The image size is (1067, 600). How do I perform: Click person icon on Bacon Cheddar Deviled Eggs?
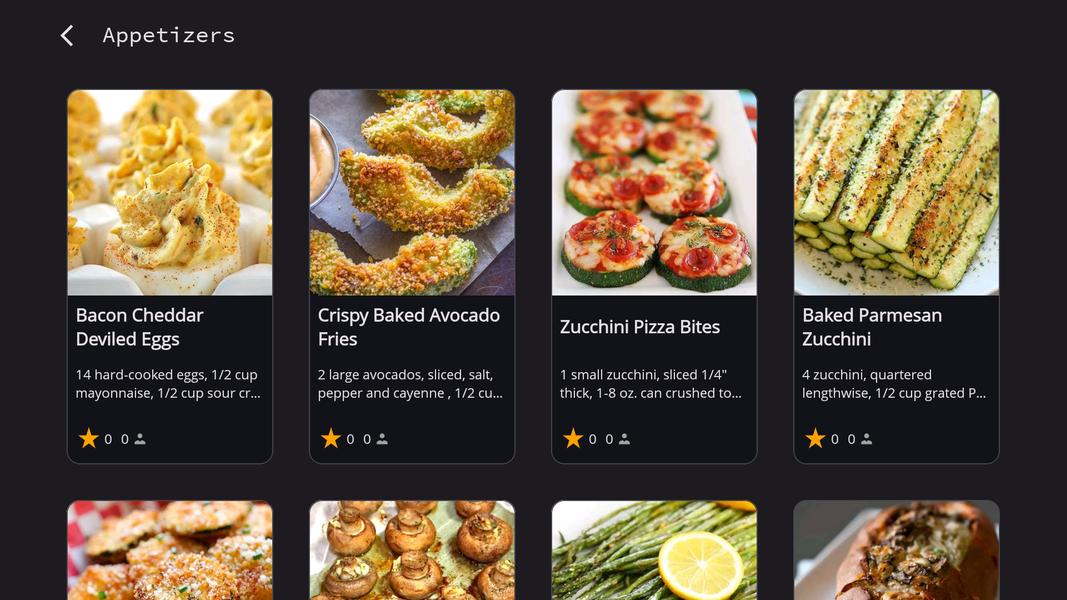coord(140,439)
